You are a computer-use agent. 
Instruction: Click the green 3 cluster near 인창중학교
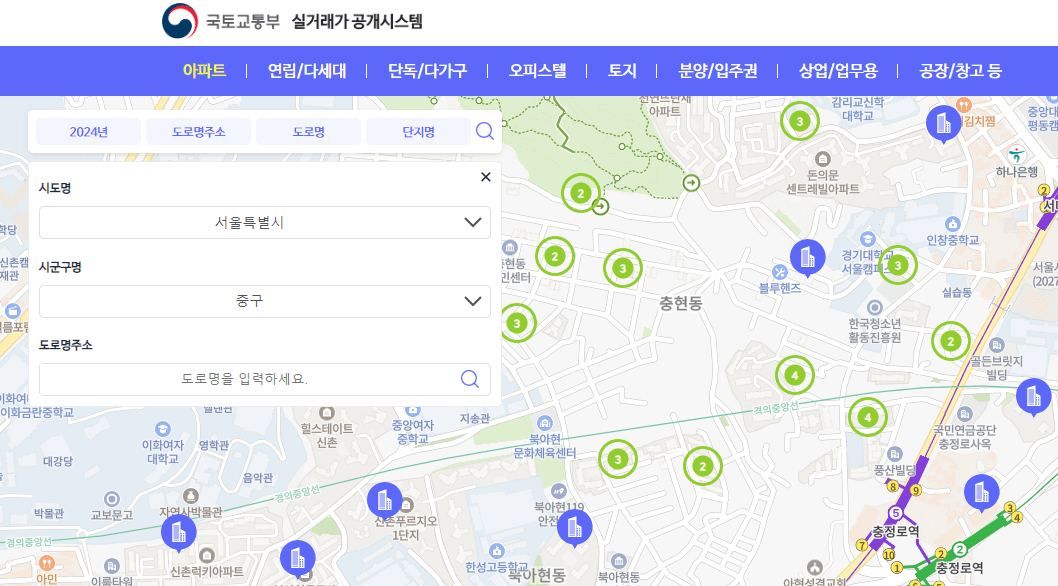pos(898,265)
